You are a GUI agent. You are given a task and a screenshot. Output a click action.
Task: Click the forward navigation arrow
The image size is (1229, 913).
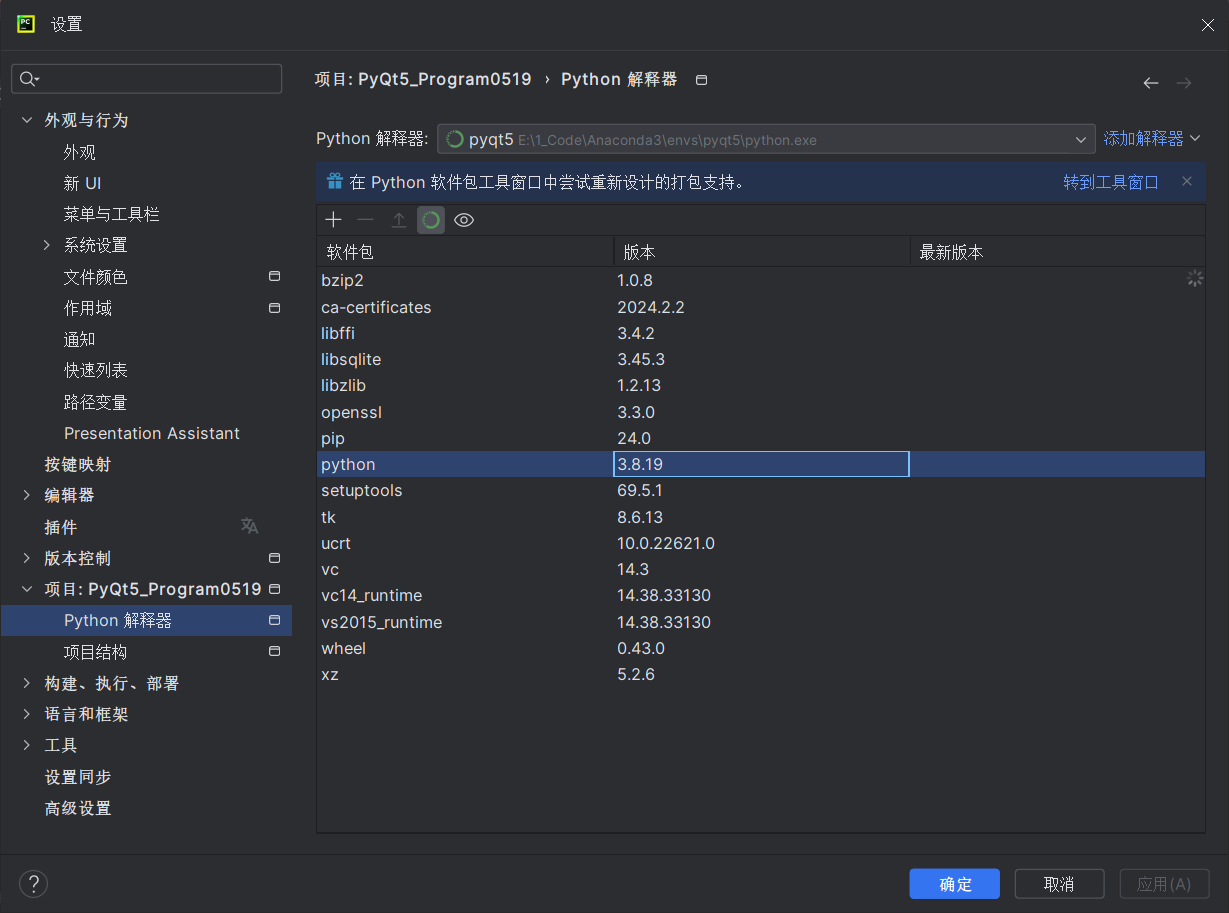[1184, 83]
